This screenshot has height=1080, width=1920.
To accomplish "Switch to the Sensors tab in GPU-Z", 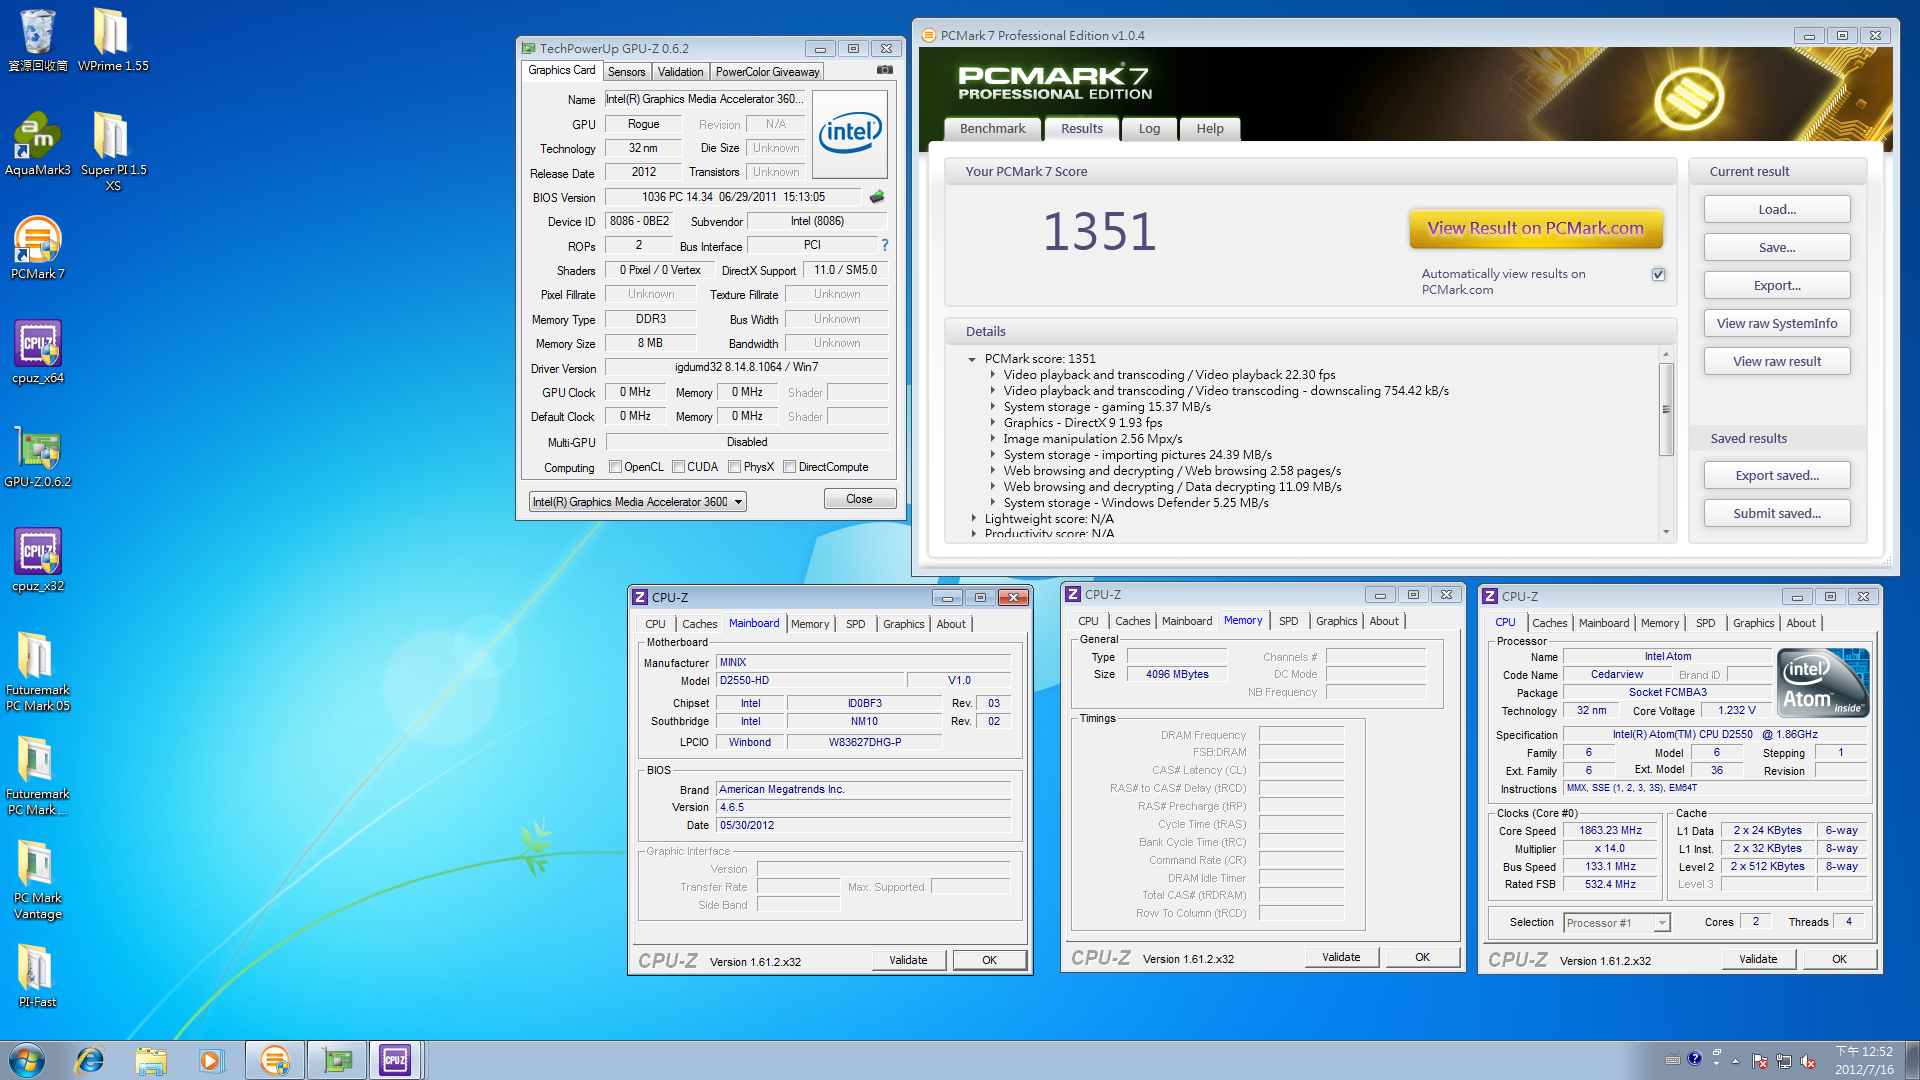I will (x=626, y=72).
